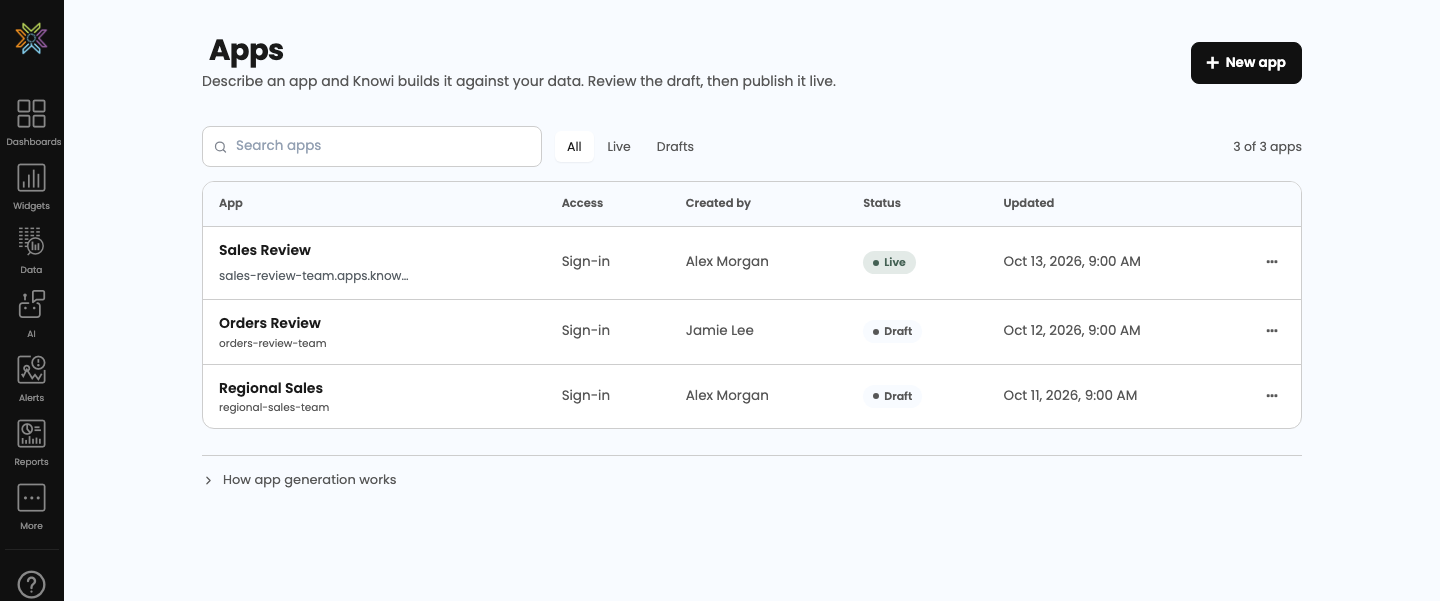Click Alex Morgan in Regional Sales row

727,395
